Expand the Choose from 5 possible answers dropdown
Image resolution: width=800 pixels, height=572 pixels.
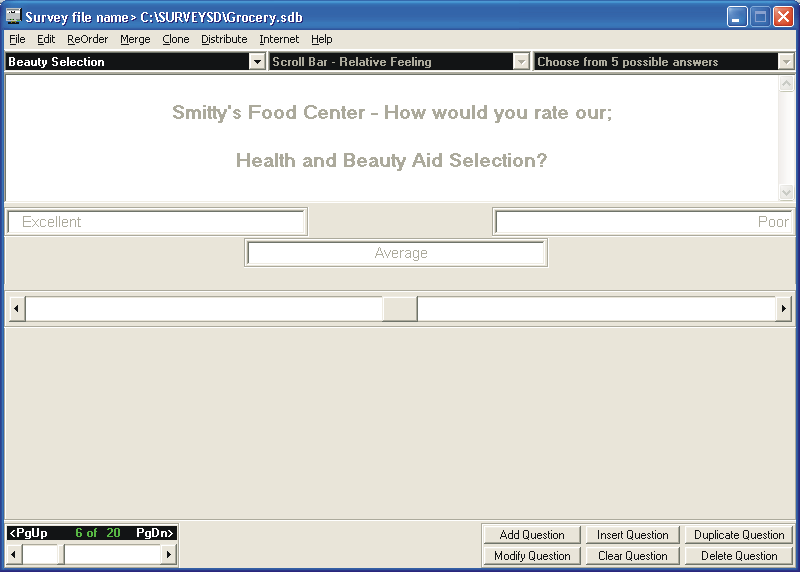[x=786, y=62]
